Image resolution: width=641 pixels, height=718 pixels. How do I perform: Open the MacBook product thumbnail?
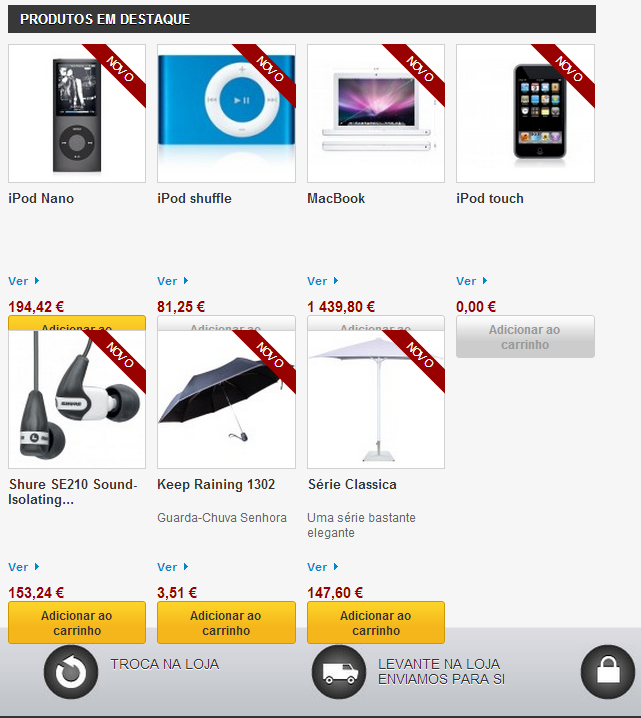coord(376,113)
